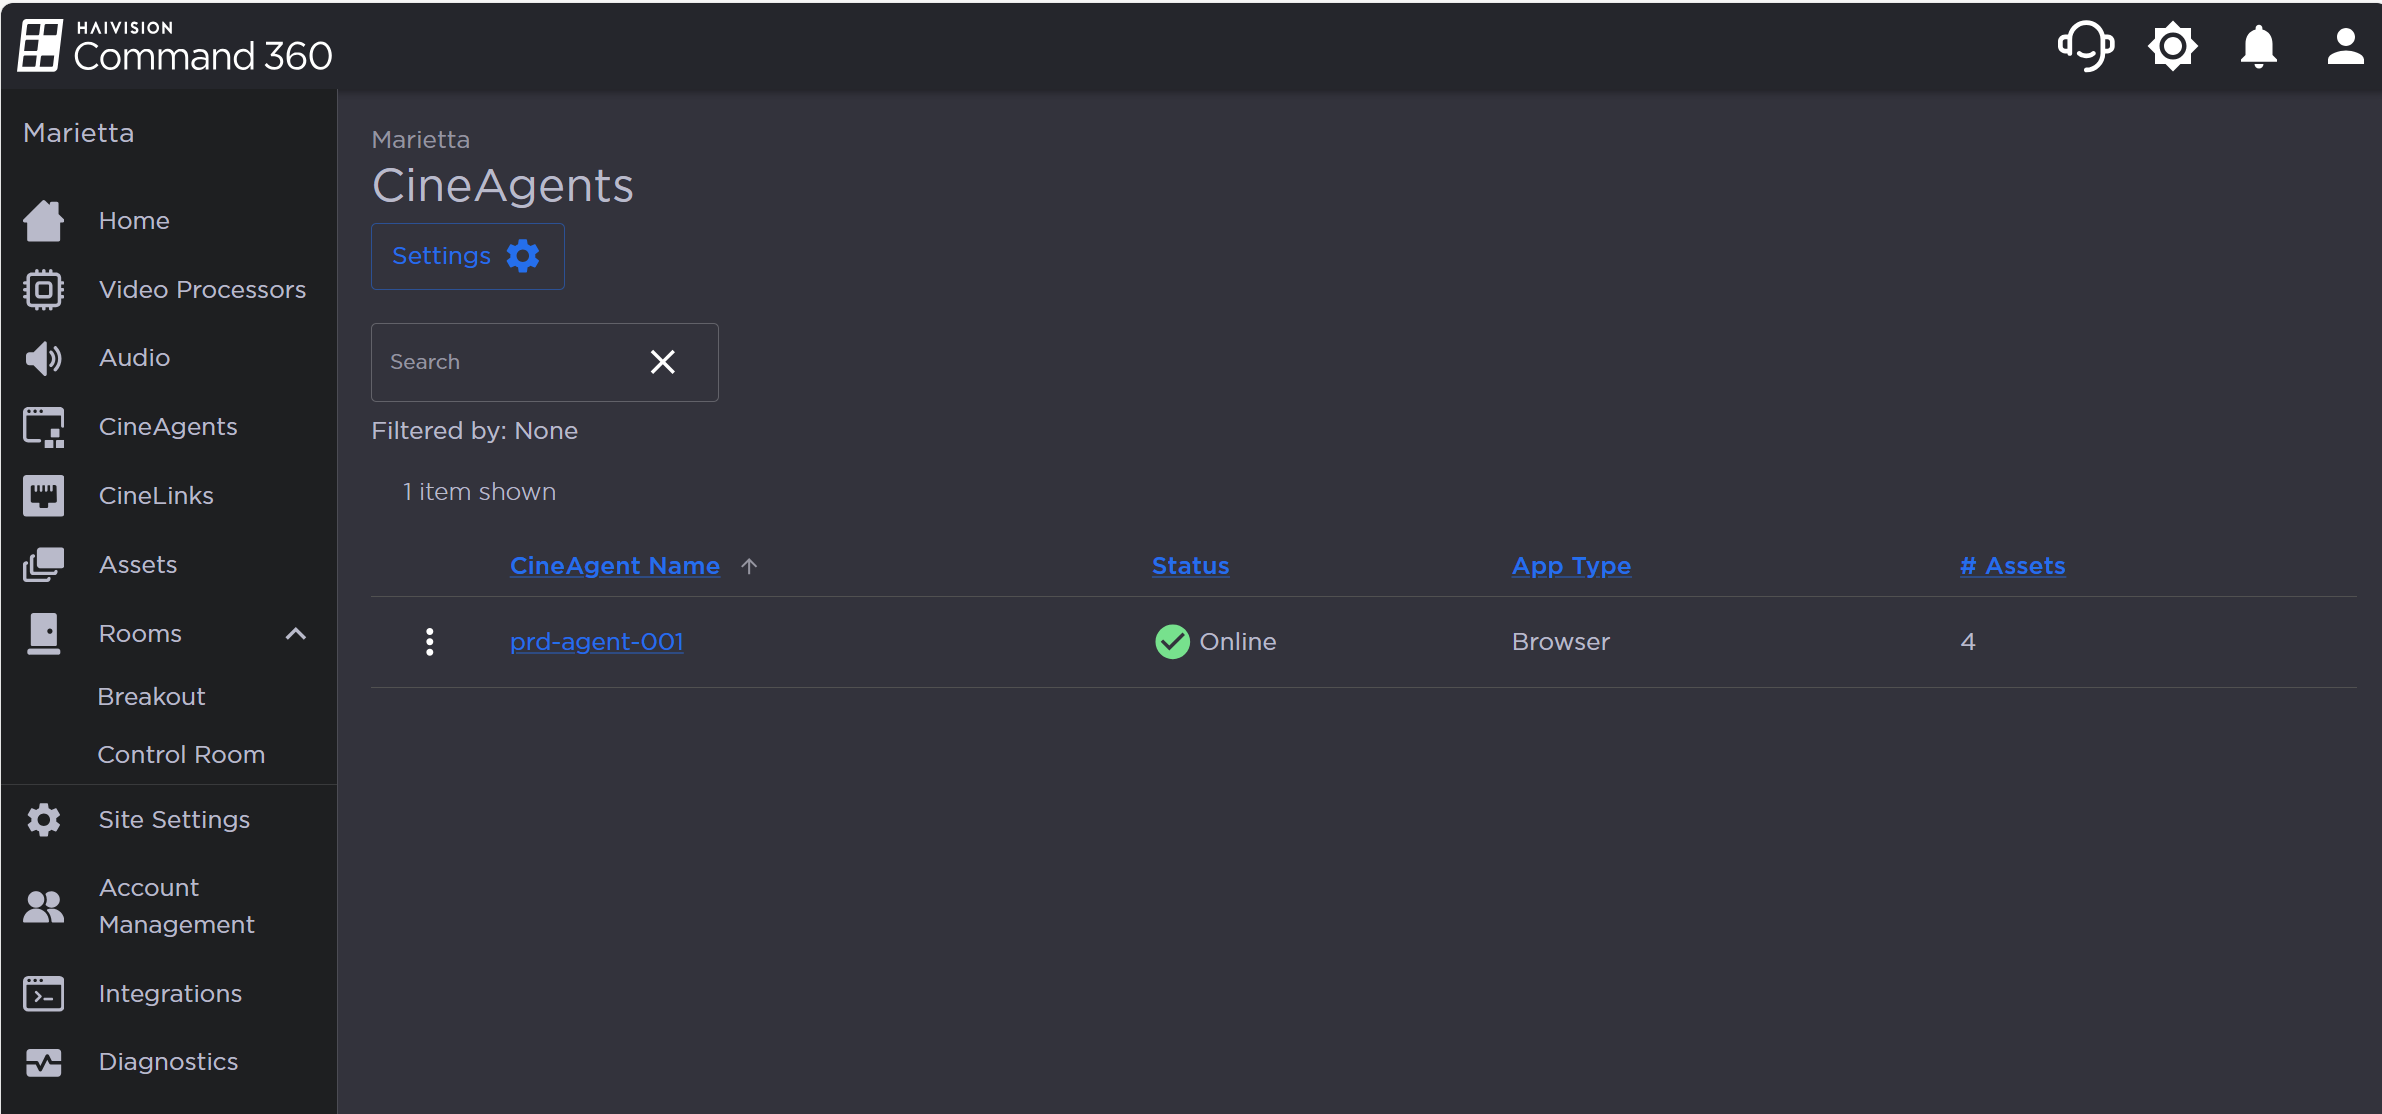Select the Assets stacked icon
2382x1114 pixels.
pyautogui.click(x=43, y=563)
